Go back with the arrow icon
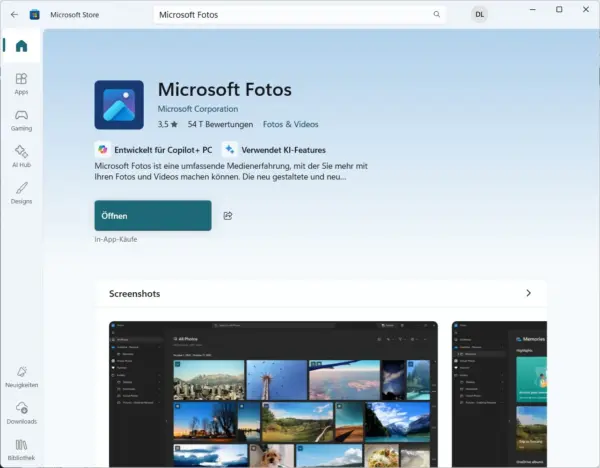Image resolution: width=600 pixels, height=468 pixels. click(x=14, y=15)
